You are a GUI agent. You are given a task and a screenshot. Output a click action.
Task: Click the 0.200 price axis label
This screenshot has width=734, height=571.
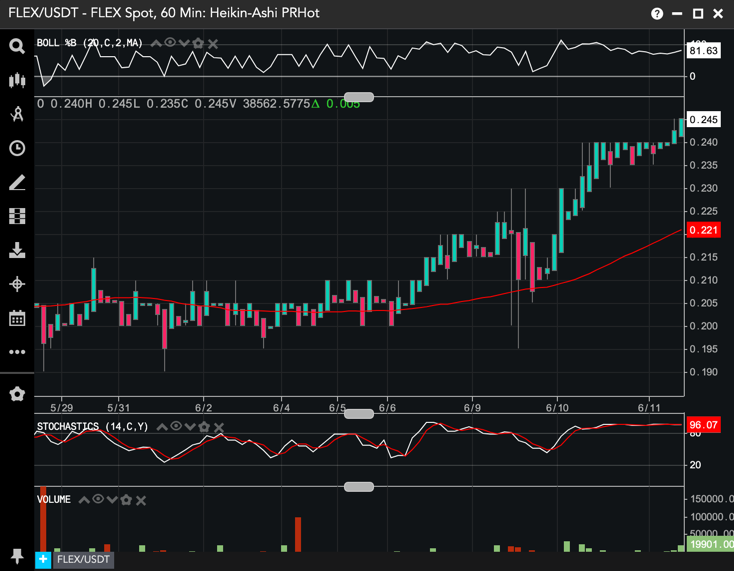tap(703, 326)
